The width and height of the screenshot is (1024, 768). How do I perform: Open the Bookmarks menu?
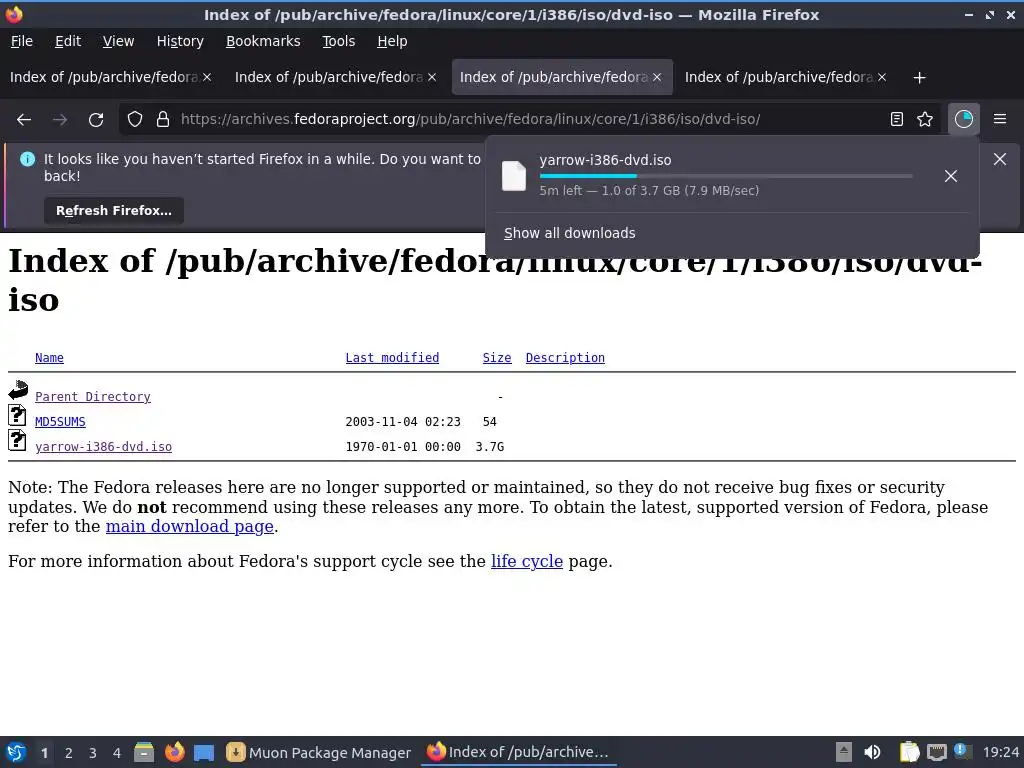coord(263,41)
